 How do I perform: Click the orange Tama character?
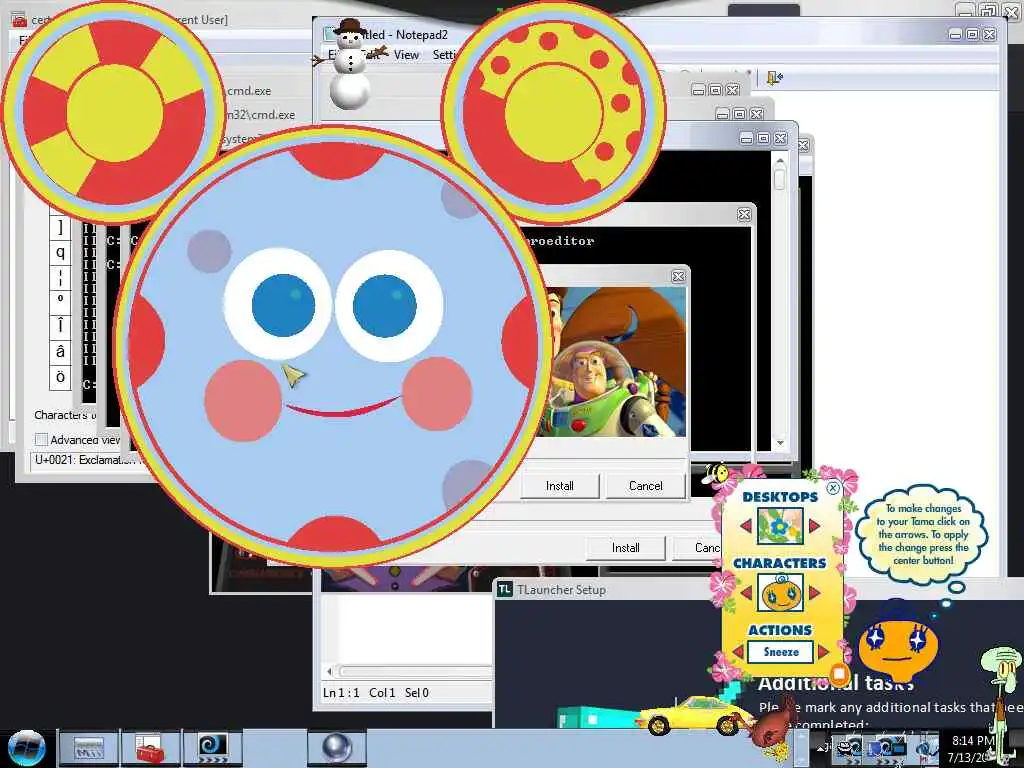[x=897, y=645]
